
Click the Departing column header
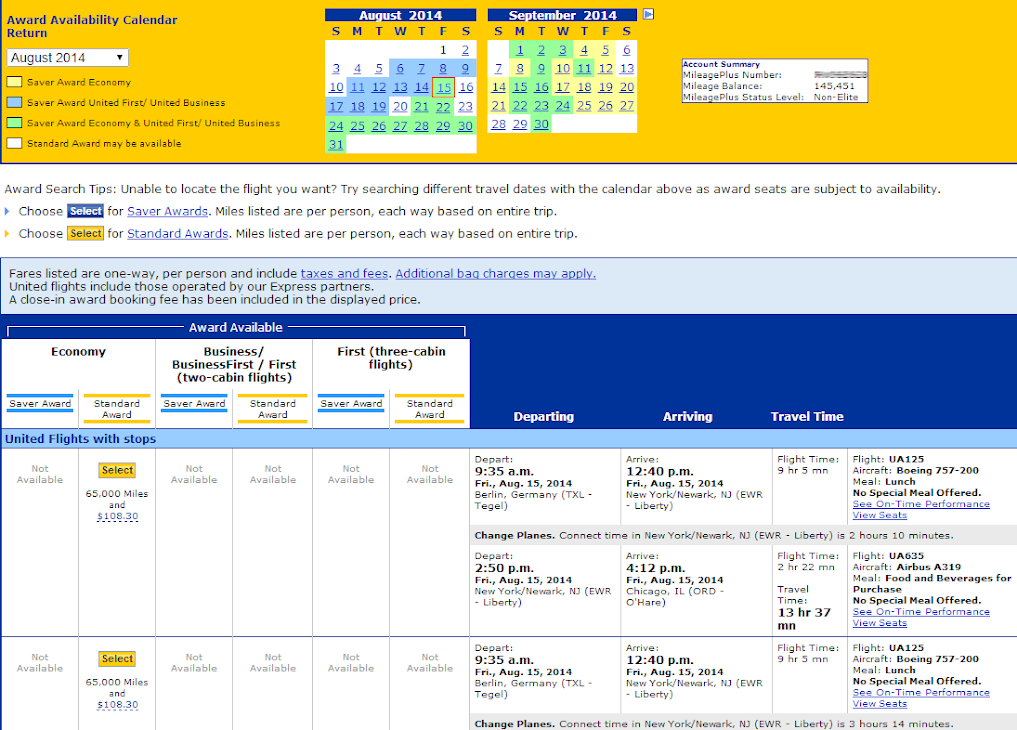544,417
